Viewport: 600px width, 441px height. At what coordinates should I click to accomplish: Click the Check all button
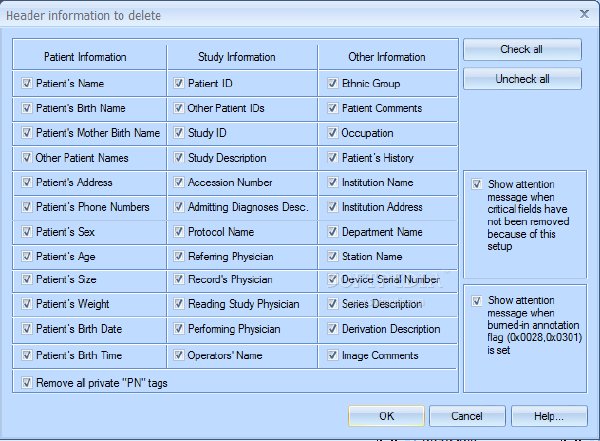click(522, 49)
